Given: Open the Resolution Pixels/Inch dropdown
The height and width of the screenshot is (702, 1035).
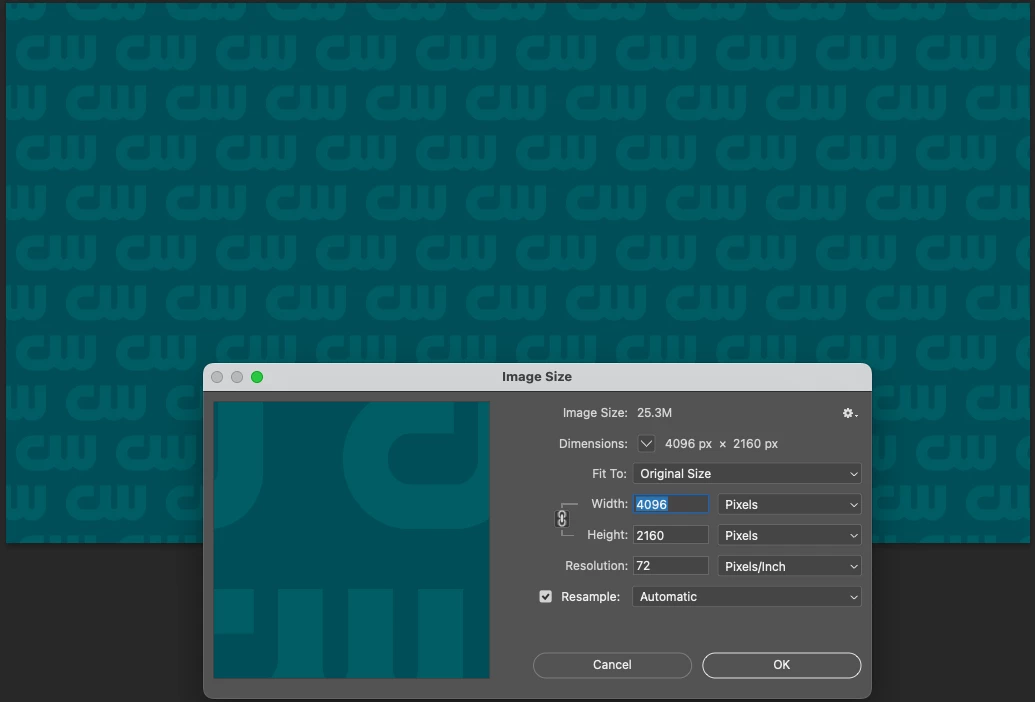Looking at the screenshot, I should click(789, 567).
